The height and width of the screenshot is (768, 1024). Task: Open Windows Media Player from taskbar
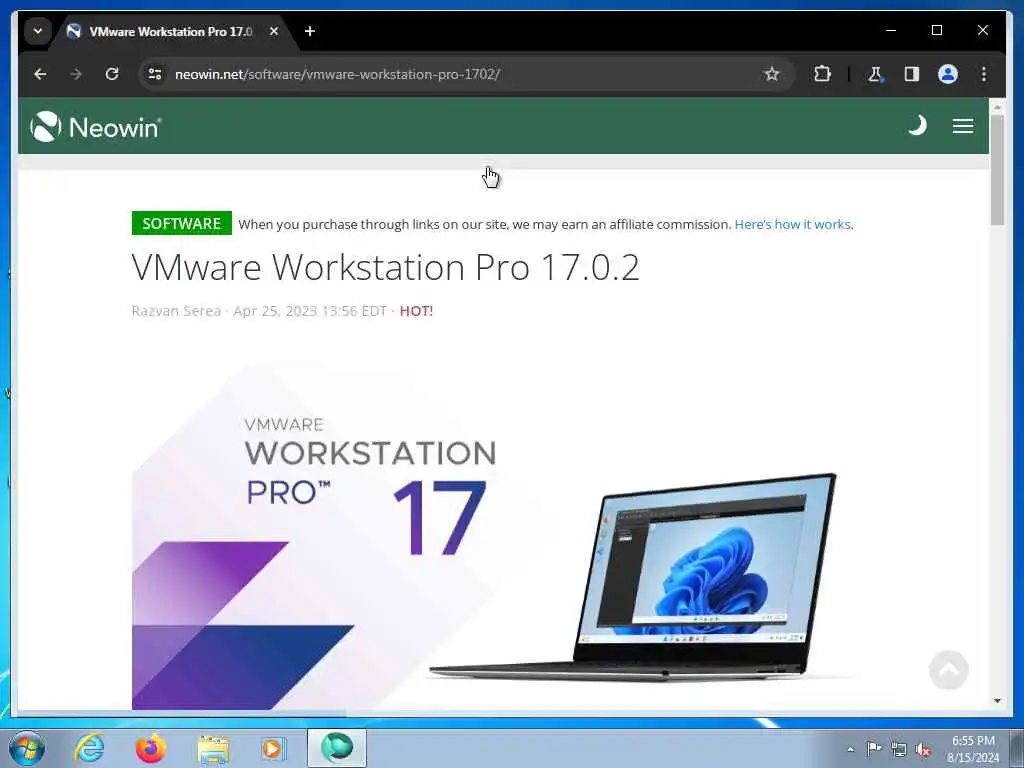click(273, 748)
